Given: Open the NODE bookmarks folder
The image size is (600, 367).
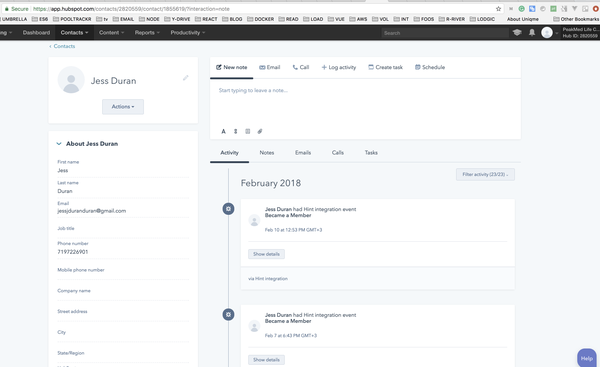Looking at the screenshot, I should 149,19.
